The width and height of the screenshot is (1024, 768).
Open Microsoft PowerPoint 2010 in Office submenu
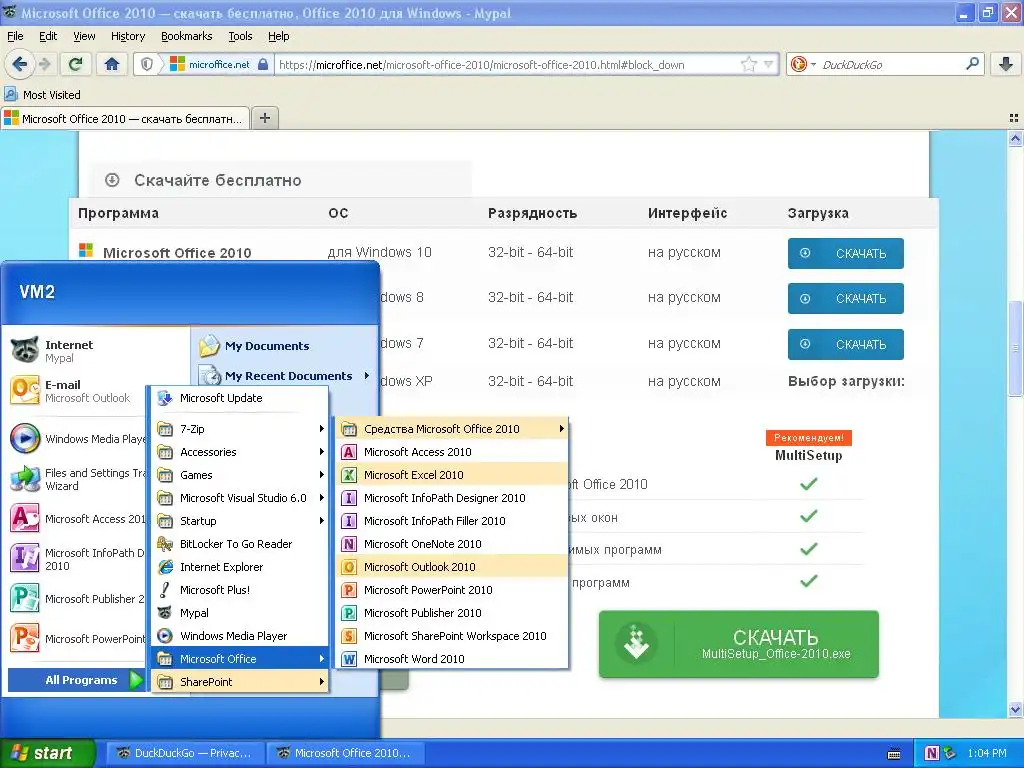coord(451,590)
